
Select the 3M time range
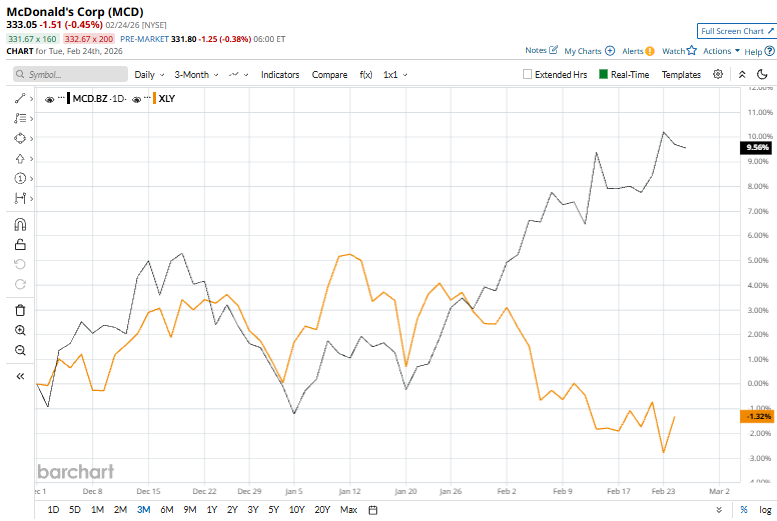point(144,510)
